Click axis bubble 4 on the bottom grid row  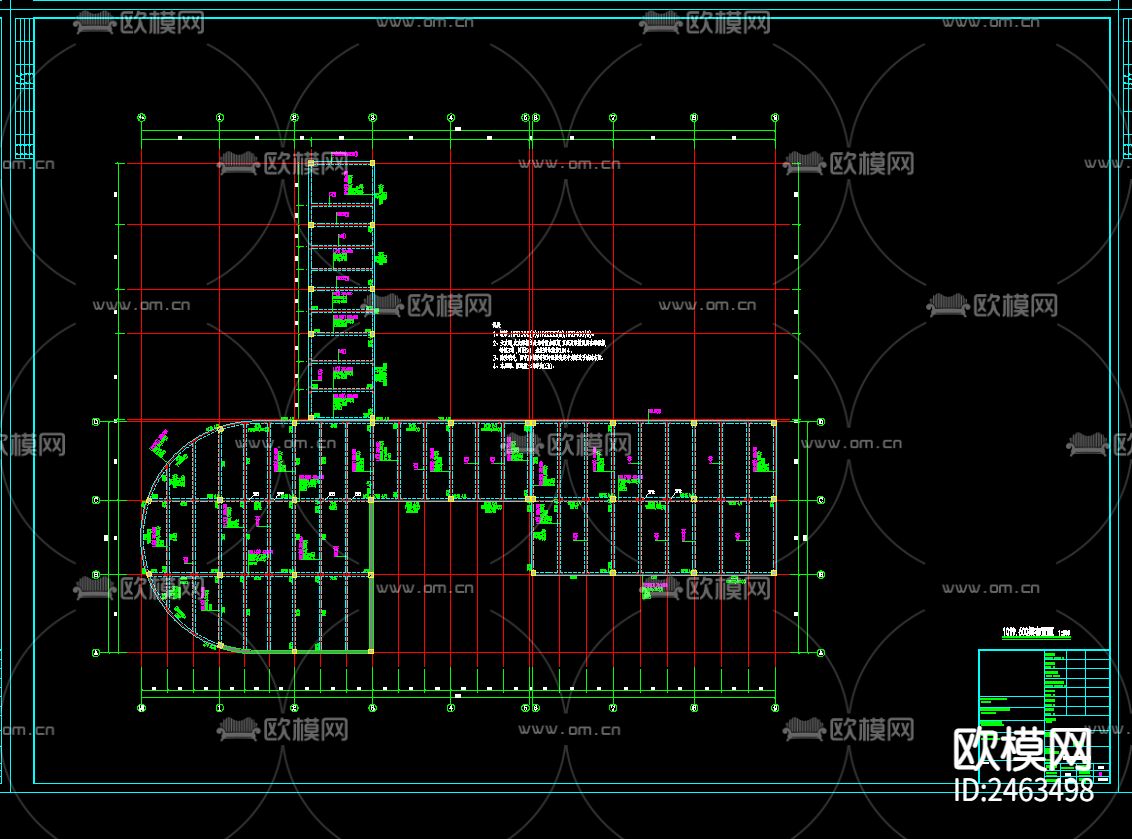(x=451, y=708)
